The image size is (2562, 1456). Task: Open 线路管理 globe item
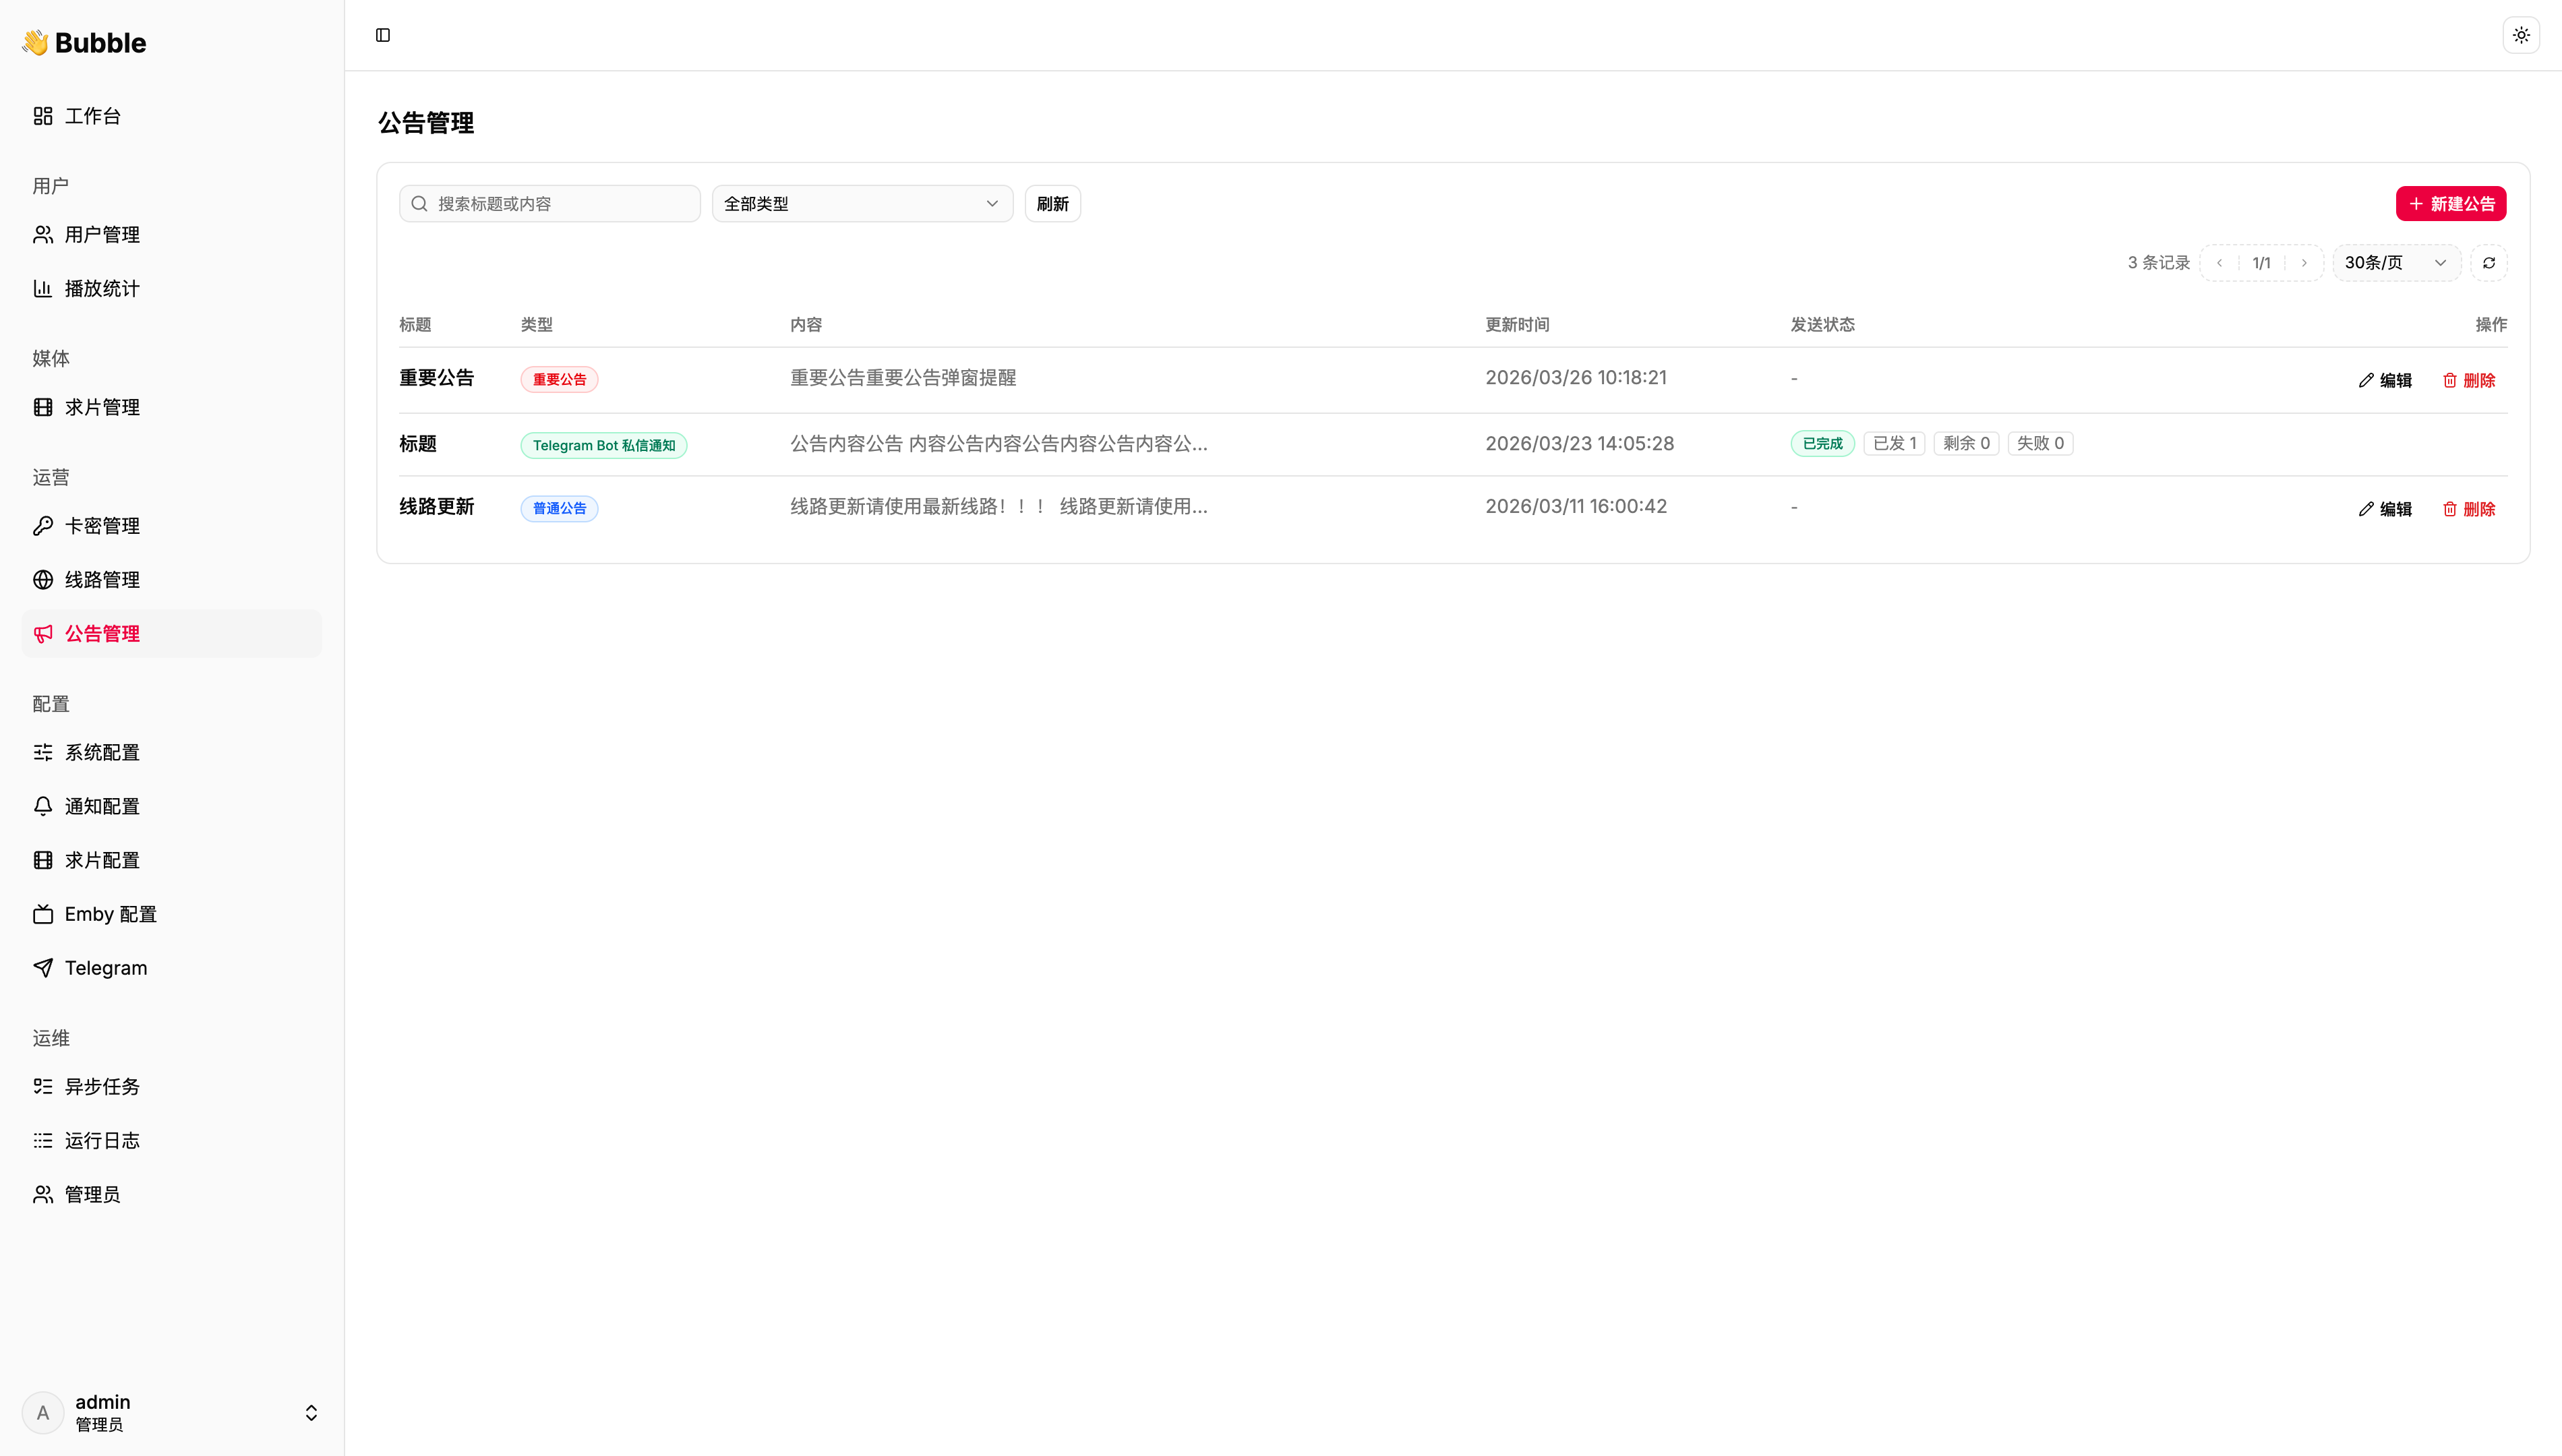pos(101,580)
